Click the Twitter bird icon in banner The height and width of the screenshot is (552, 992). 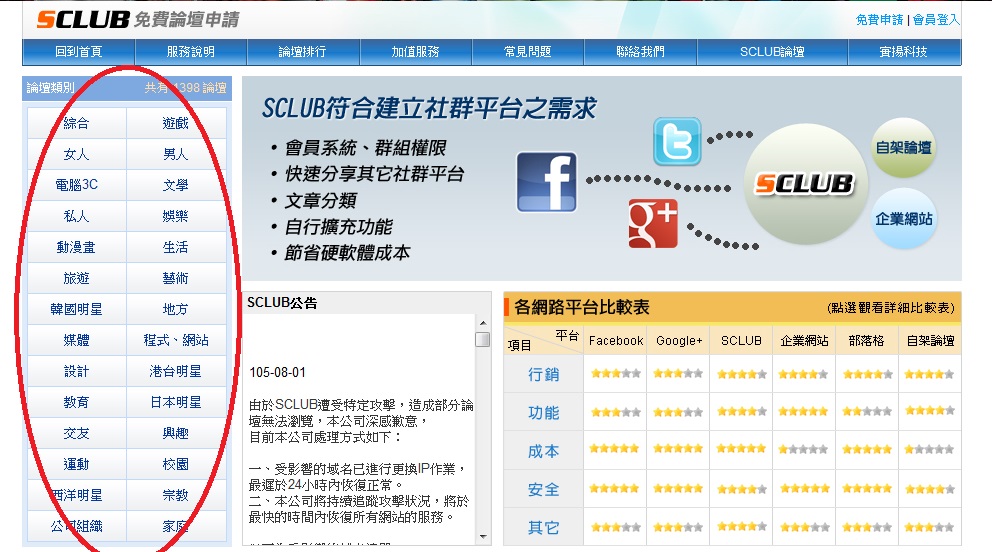677,141
